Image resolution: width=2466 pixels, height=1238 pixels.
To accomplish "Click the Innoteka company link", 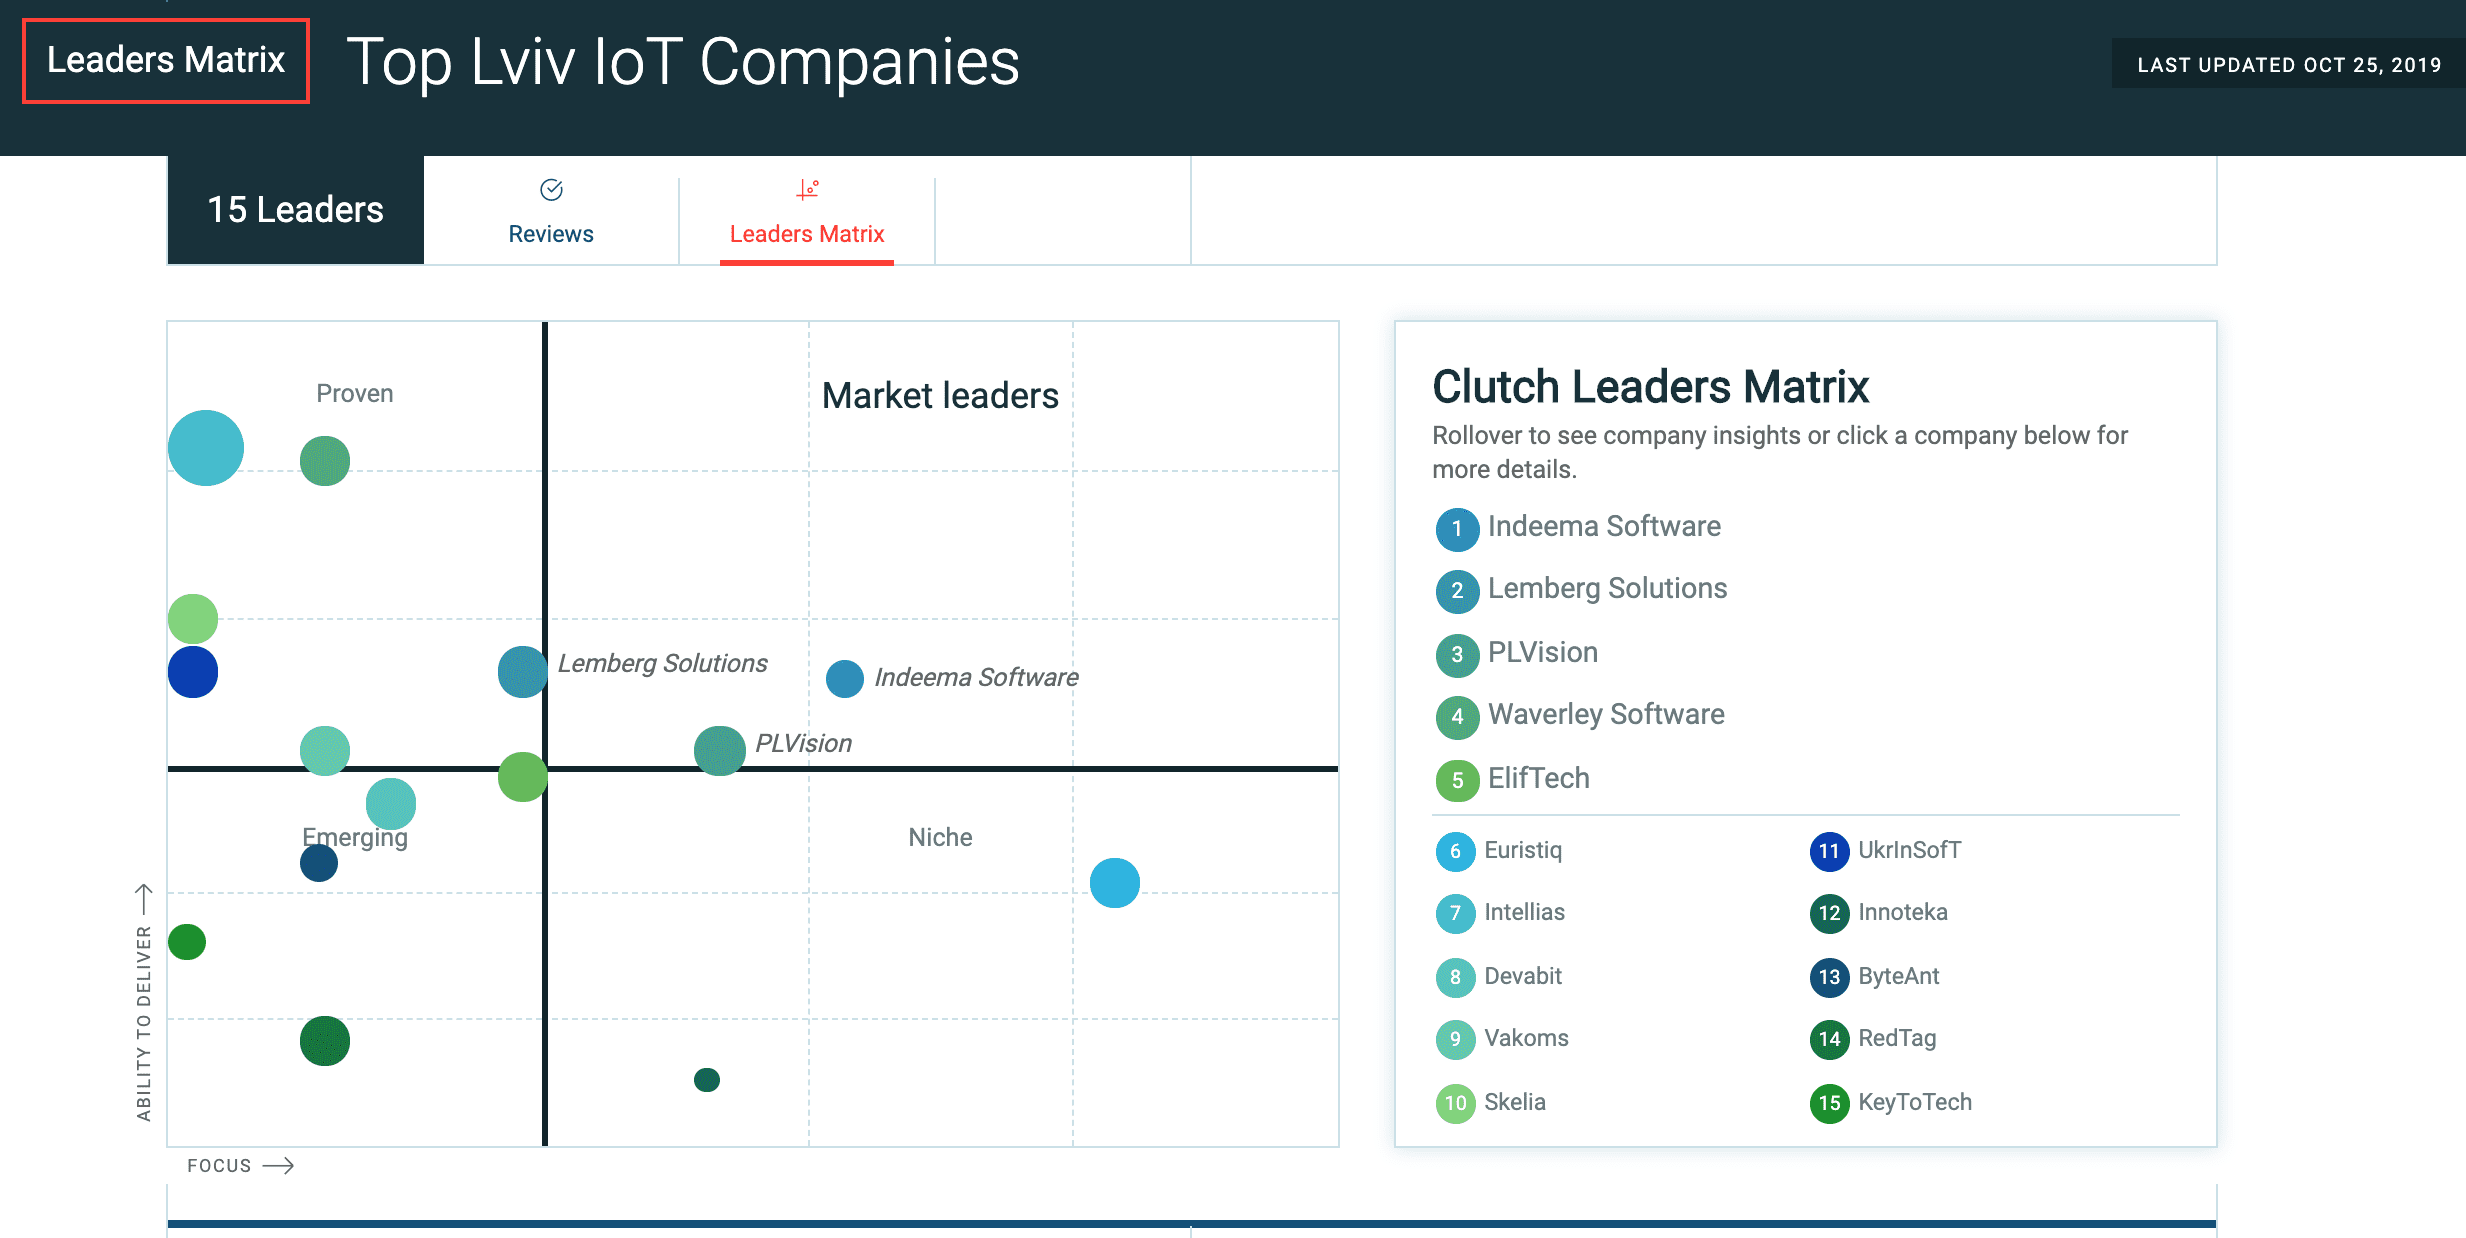I will 1902,913.
